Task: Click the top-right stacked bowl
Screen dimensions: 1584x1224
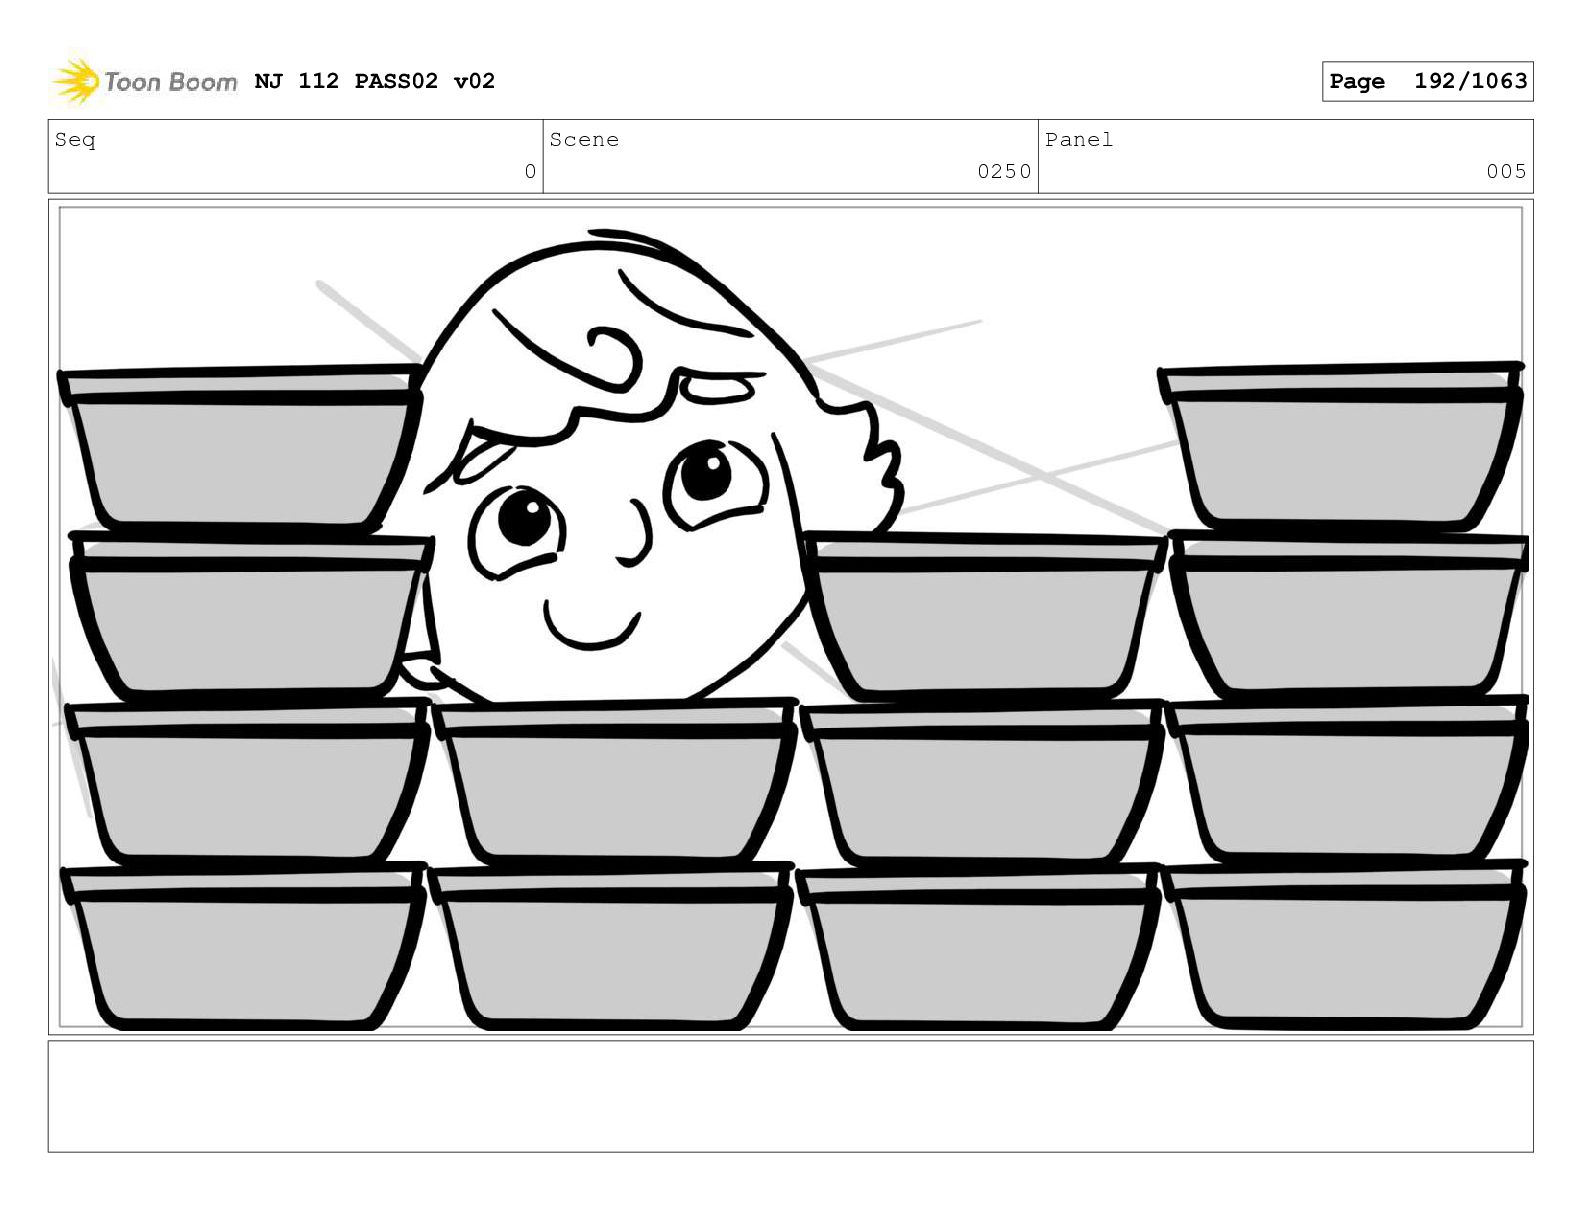Action: pos(1341,445)
